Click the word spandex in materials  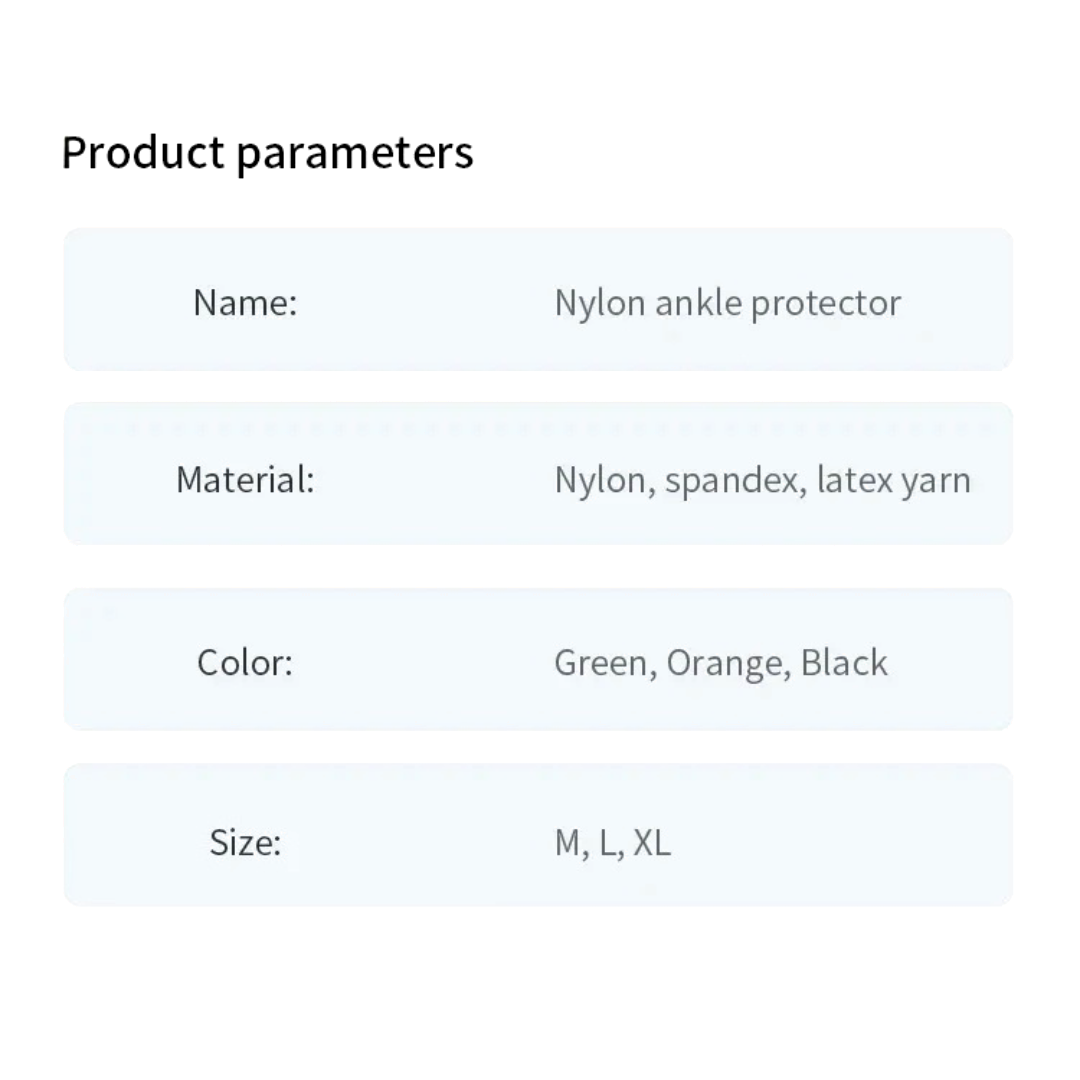click(x=731, y=481)
